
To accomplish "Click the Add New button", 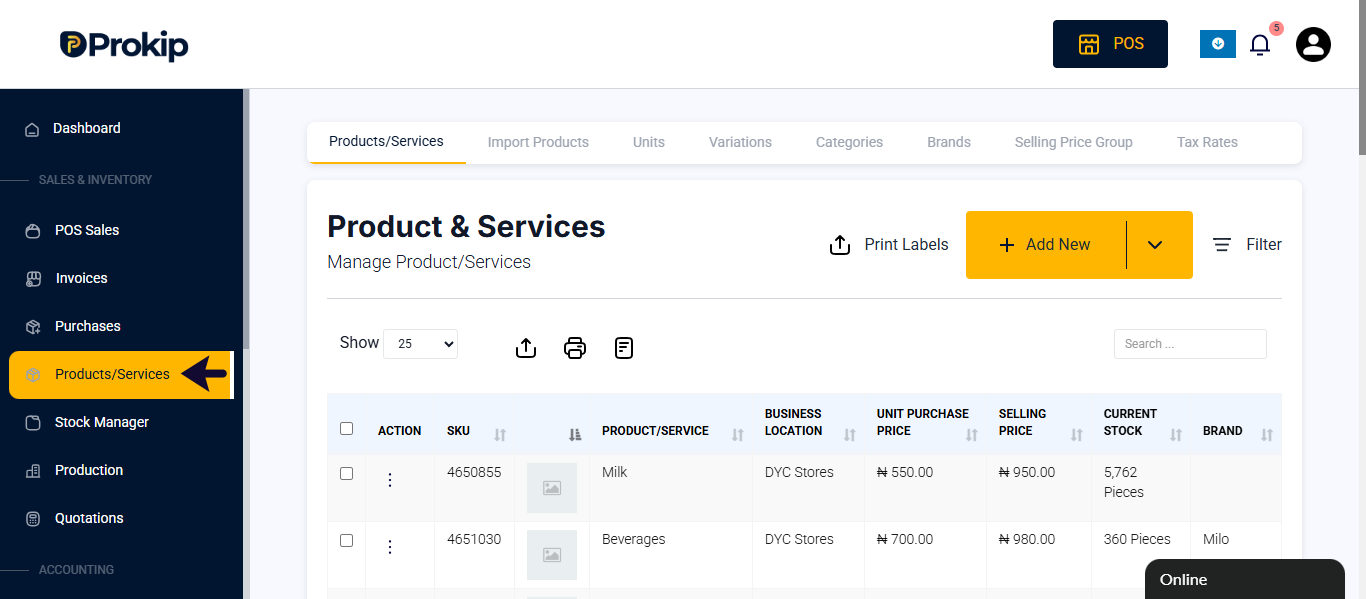I will coord(1046,245).
